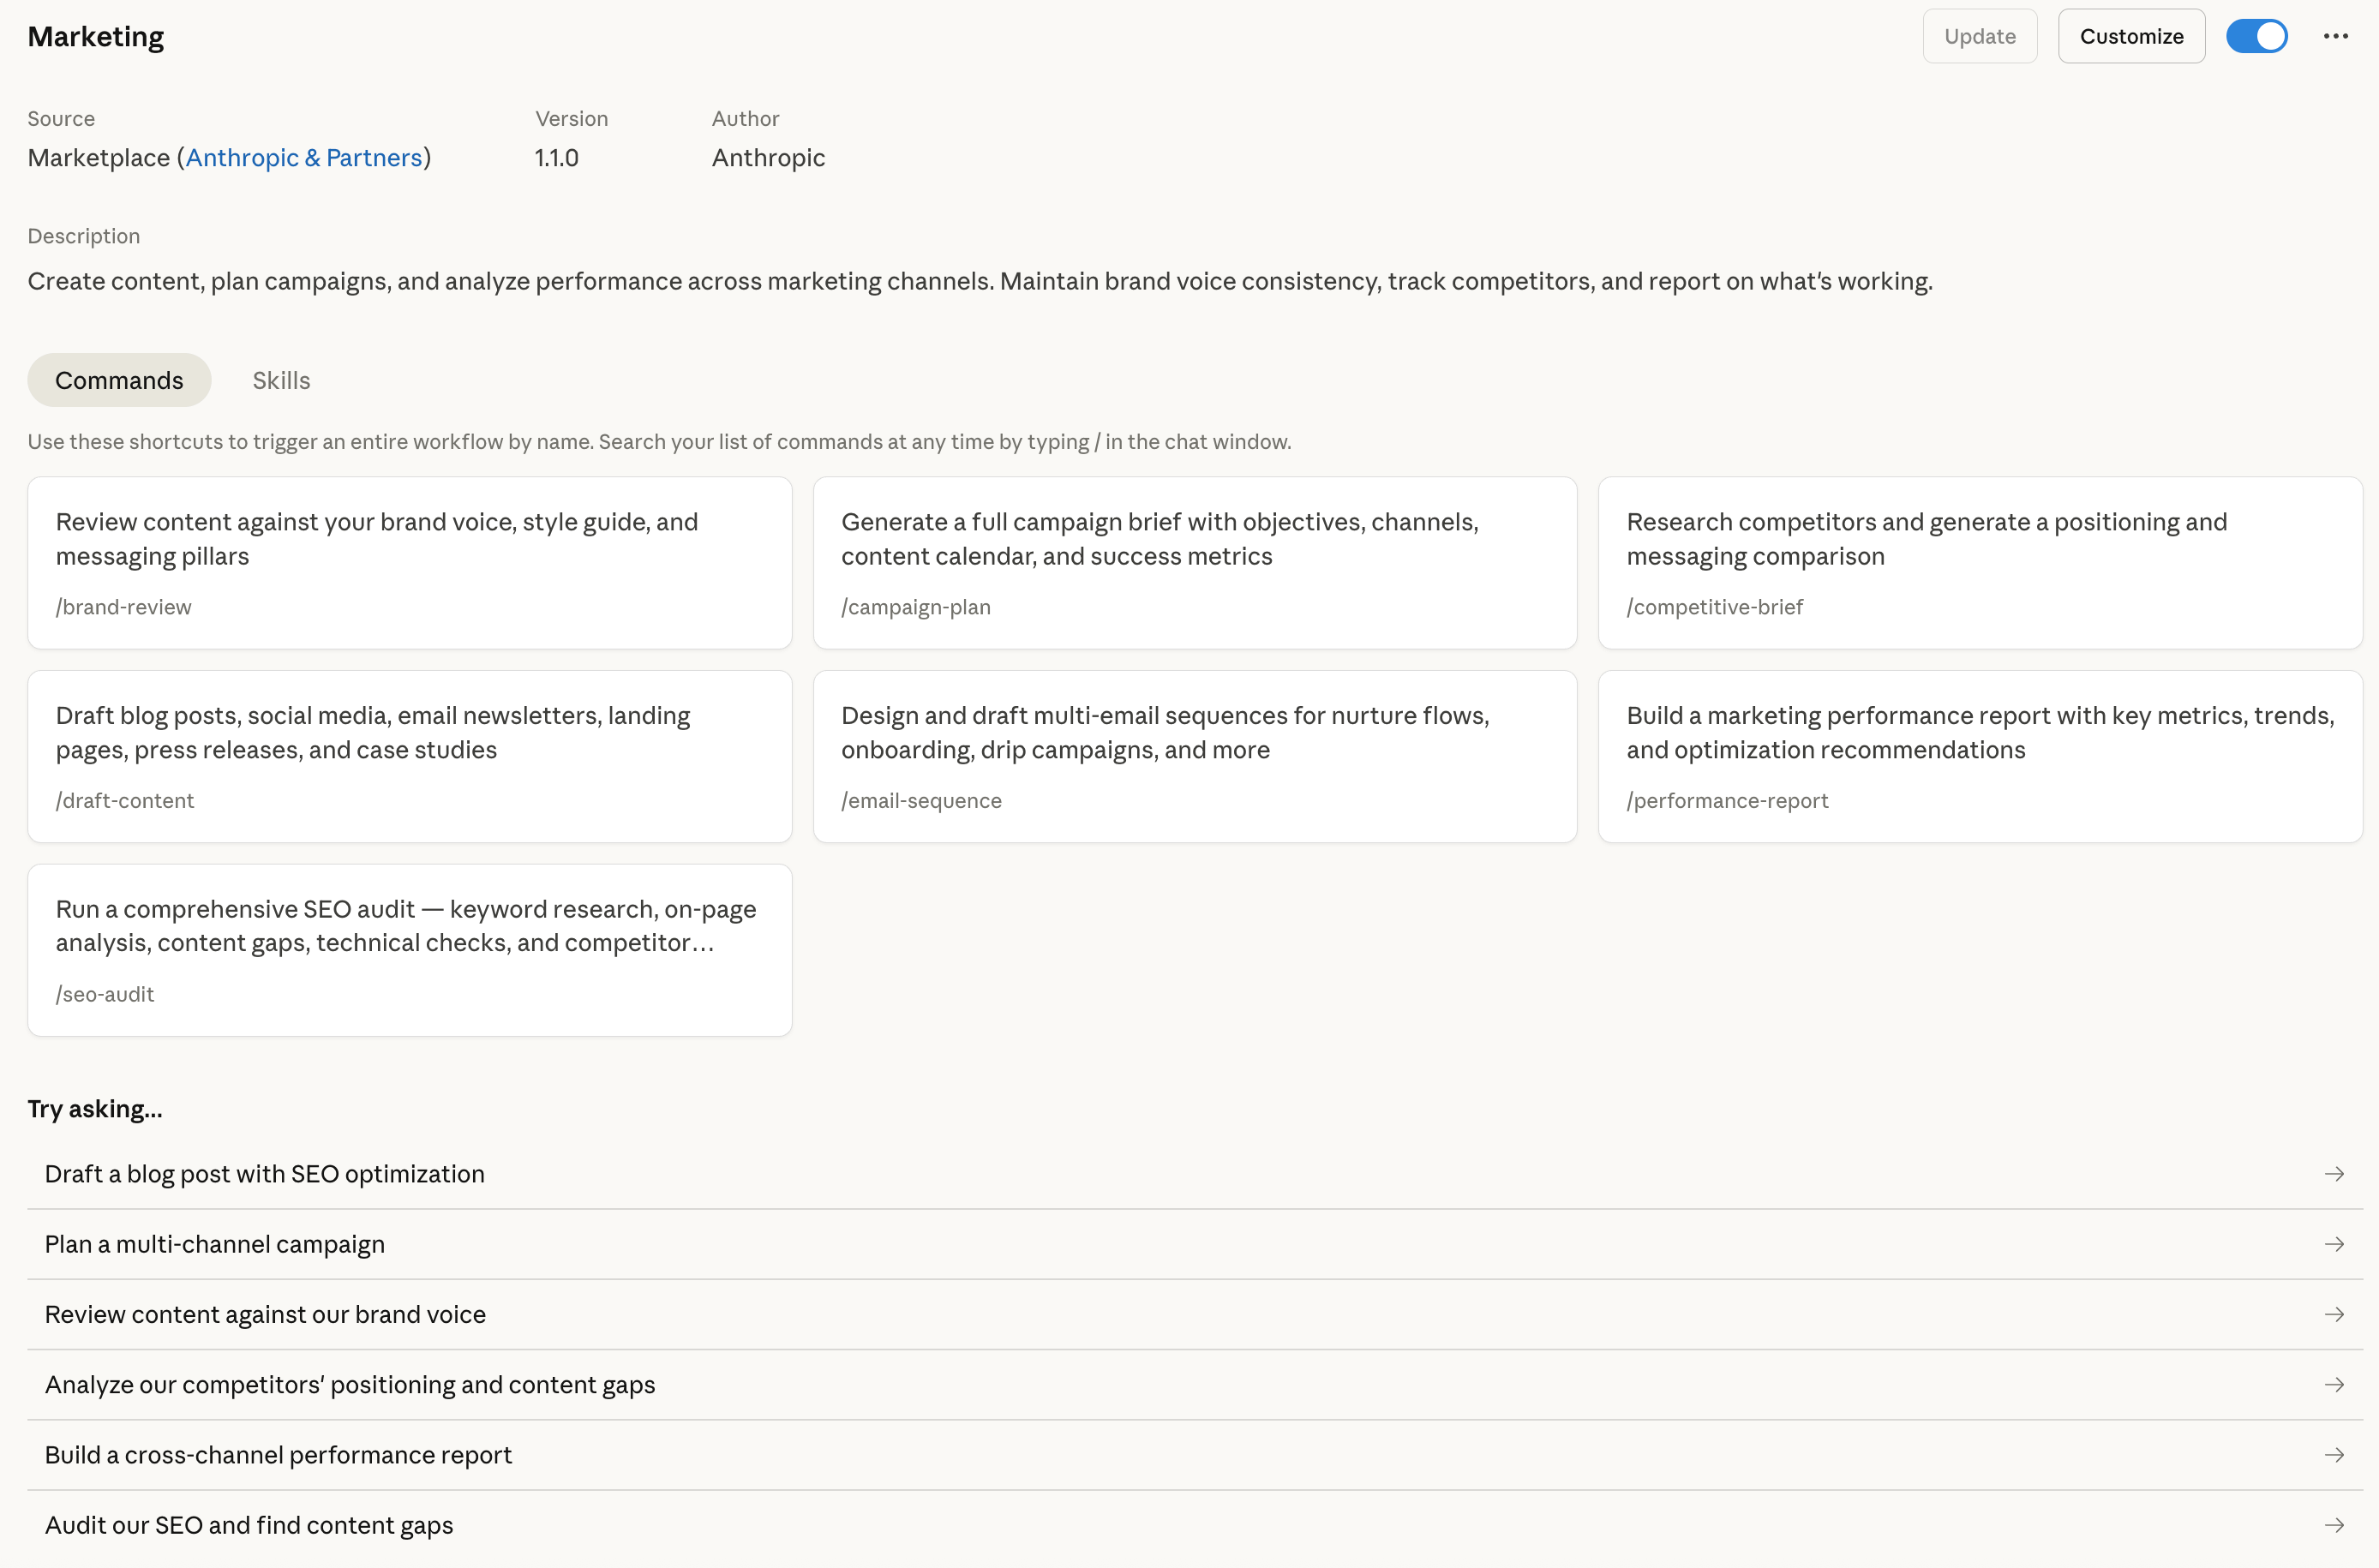Screen dimensions: 2379x1568
Task: Open the Anthropic & Partners marketplace link
Action: click(x=304, y=158)
